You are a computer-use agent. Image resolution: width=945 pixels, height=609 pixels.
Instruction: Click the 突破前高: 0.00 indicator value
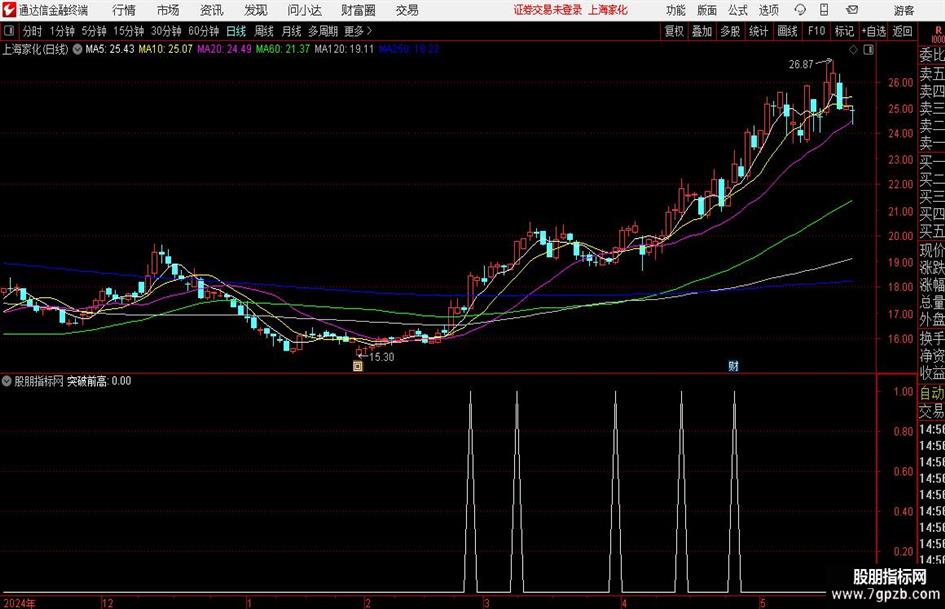[x=99, y=381]
